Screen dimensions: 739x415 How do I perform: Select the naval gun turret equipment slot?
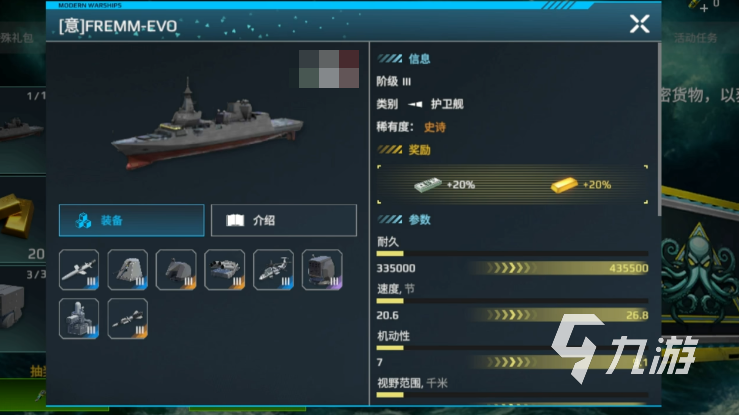tap(127, 269)
